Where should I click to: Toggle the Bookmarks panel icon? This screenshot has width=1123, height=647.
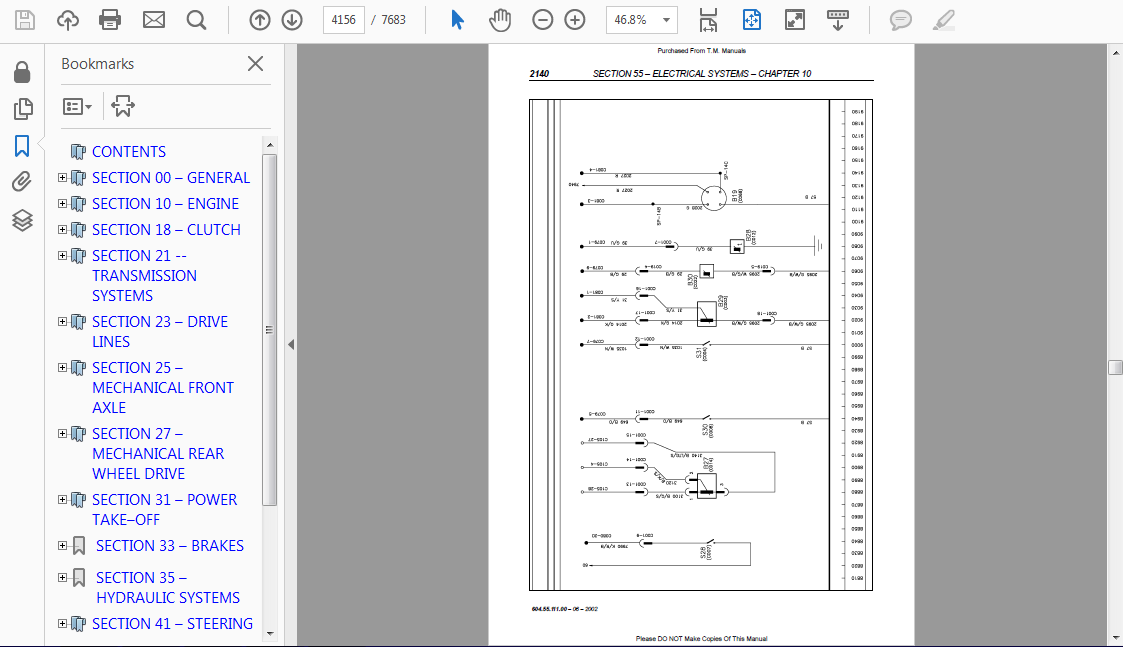point(22,146)
